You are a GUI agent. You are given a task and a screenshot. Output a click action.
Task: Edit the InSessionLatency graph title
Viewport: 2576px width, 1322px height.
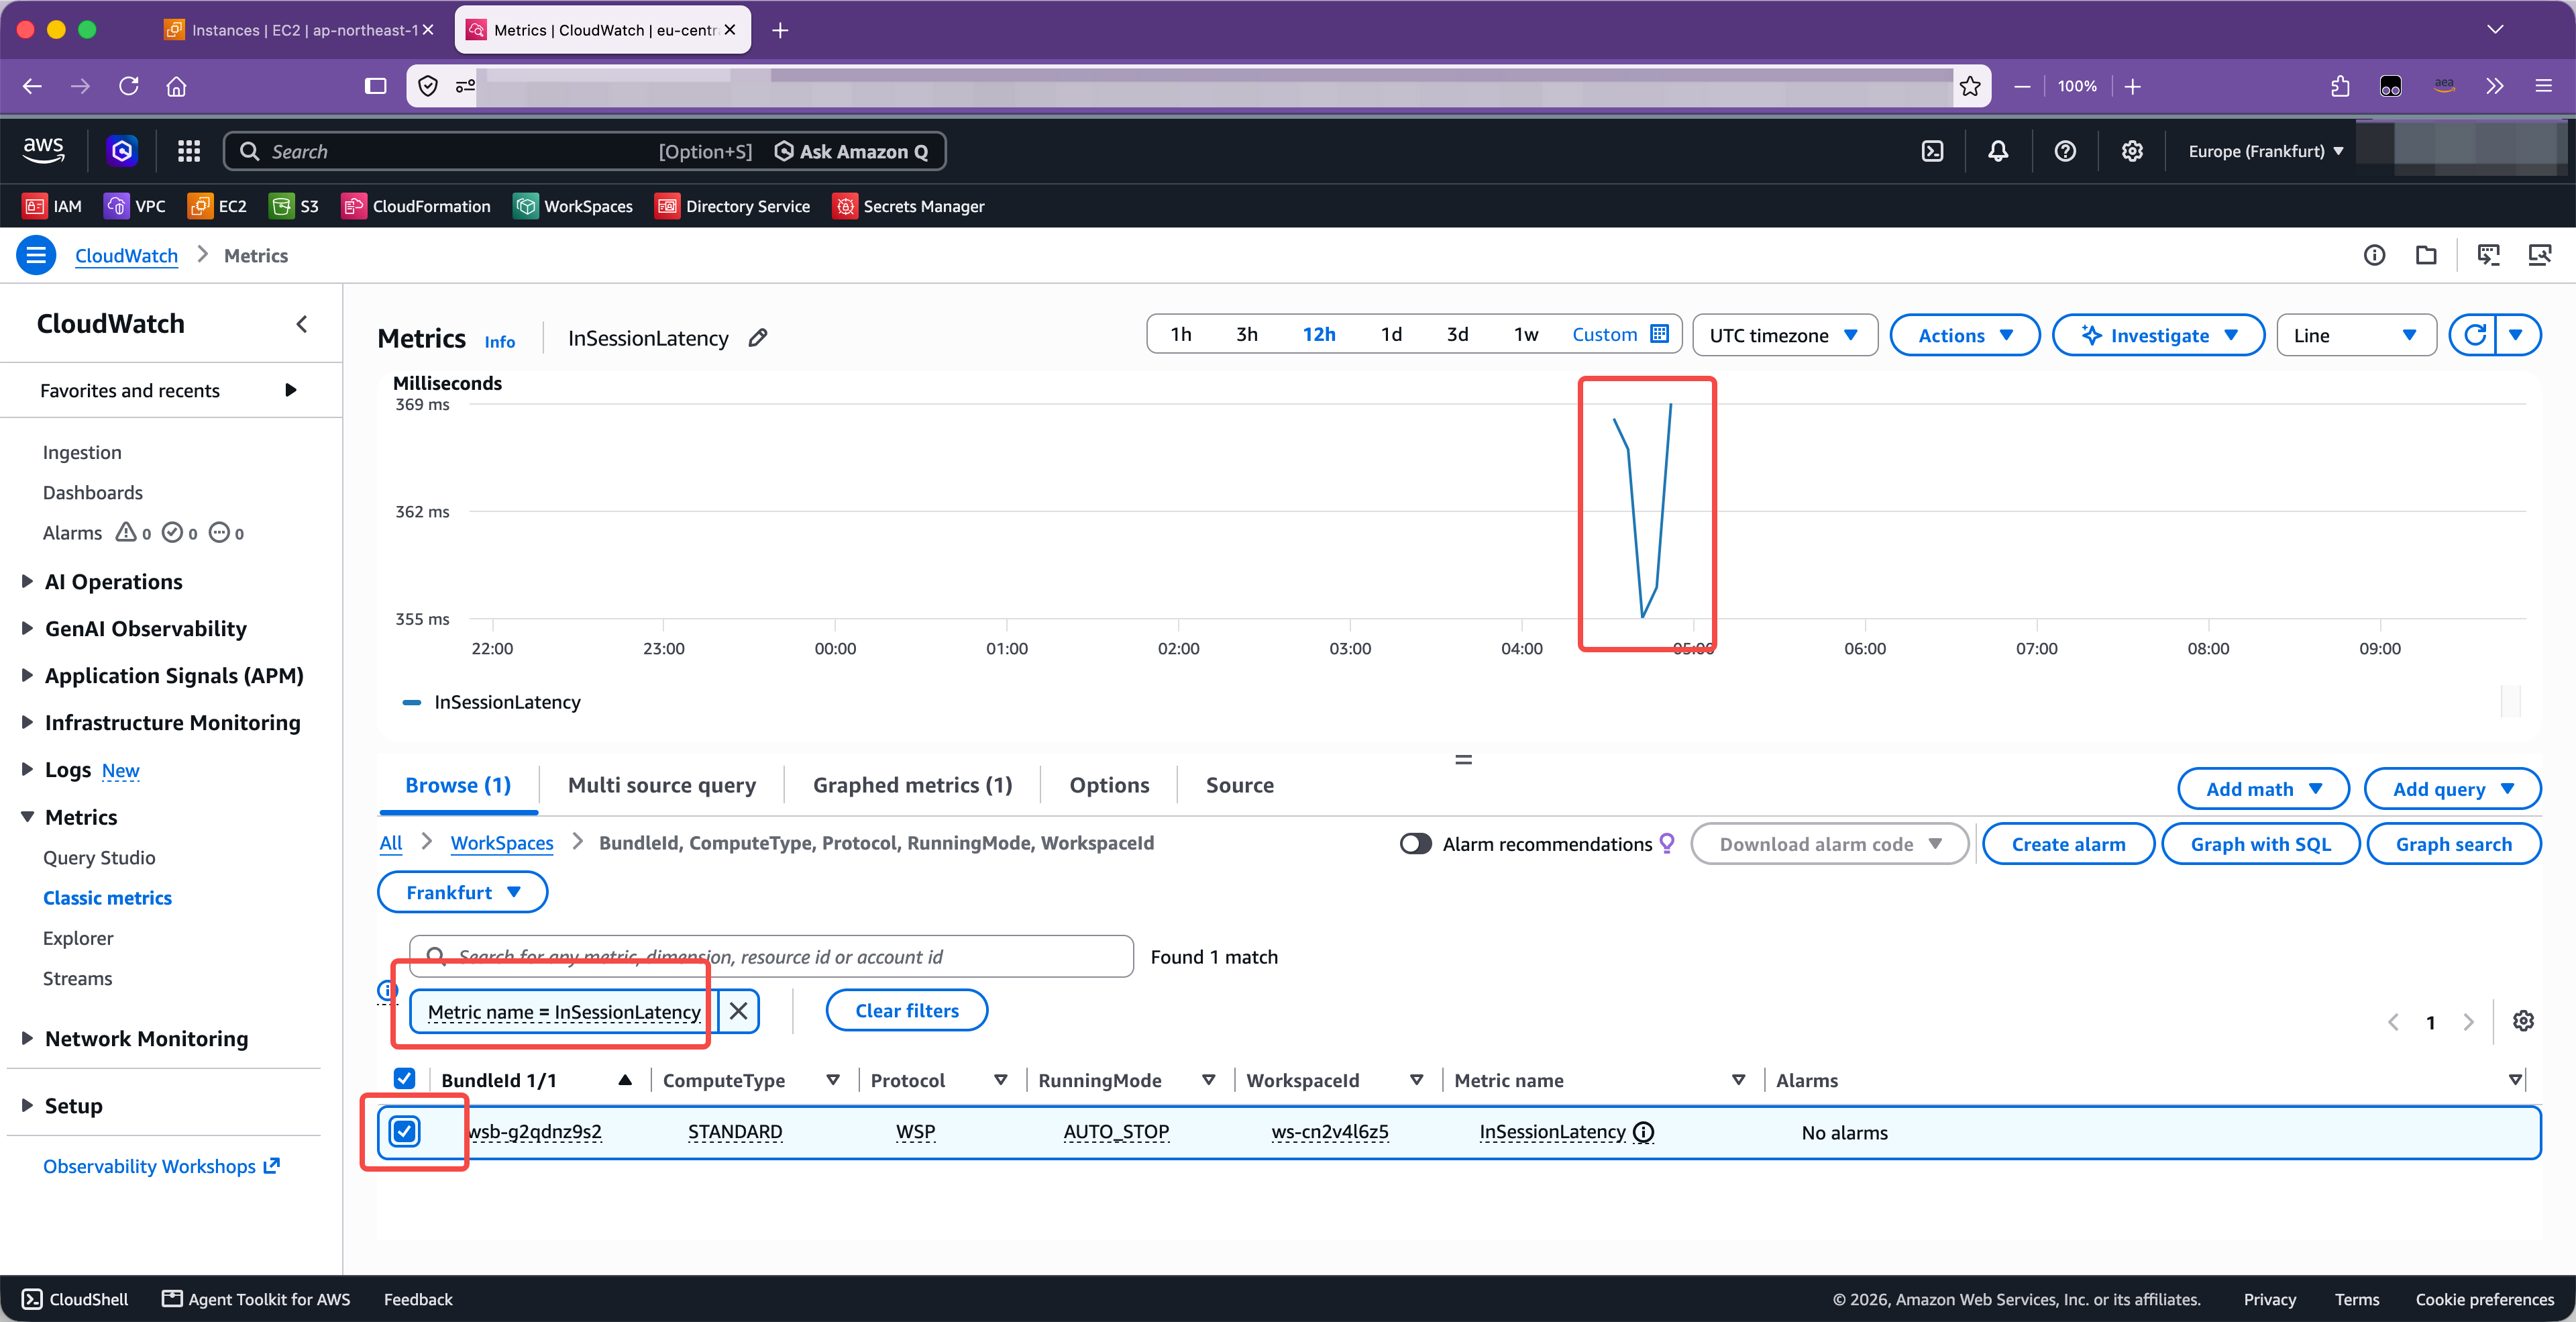pyautogui.click(x=758, y=337)
